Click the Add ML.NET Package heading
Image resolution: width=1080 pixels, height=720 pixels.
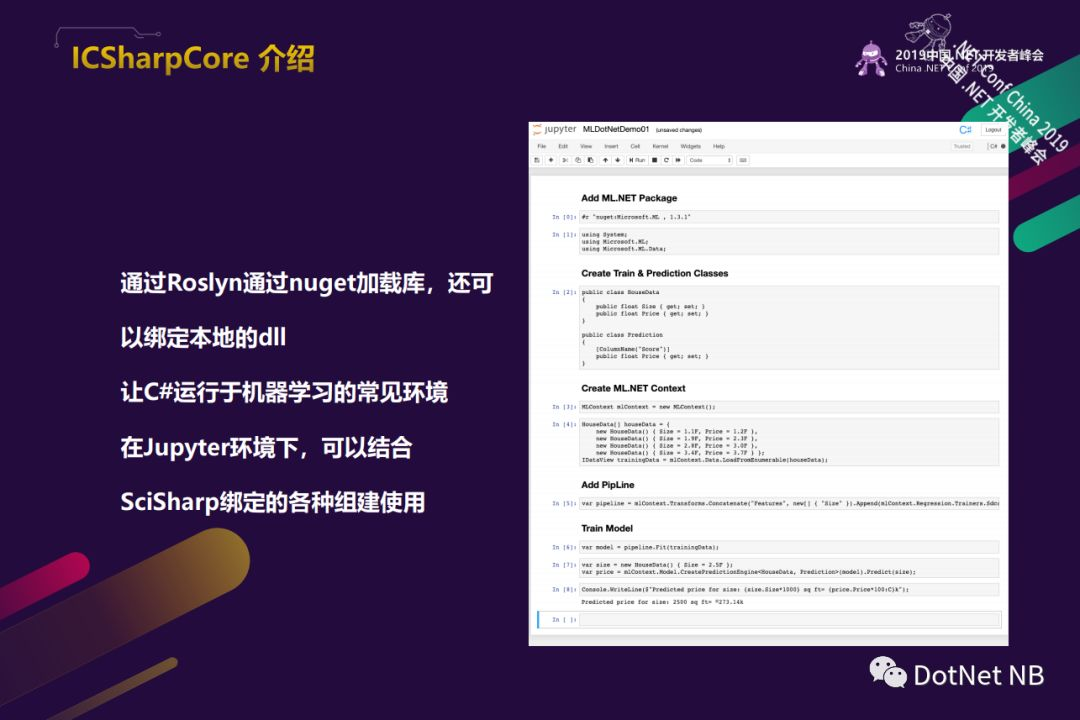[629, 198]
